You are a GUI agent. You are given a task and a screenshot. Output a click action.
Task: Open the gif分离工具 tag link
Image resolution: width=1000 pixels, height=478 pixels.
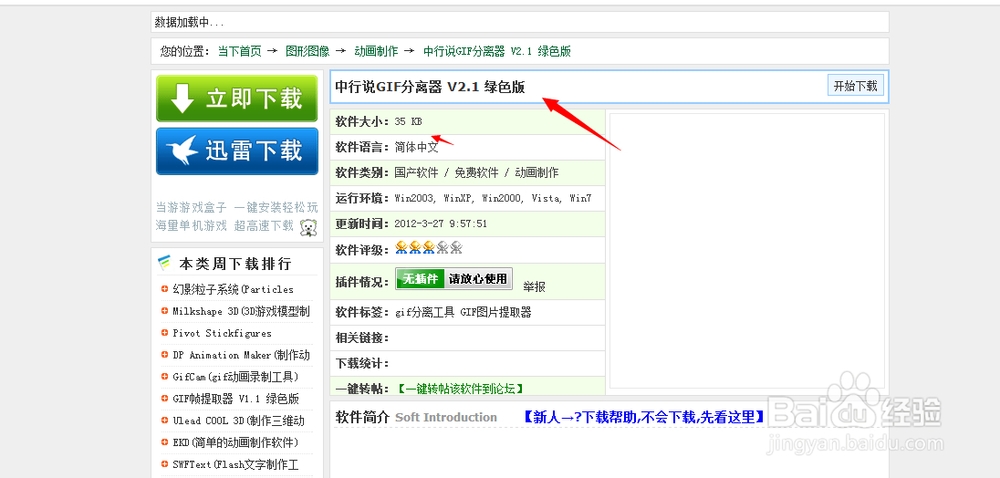point(424,312)
